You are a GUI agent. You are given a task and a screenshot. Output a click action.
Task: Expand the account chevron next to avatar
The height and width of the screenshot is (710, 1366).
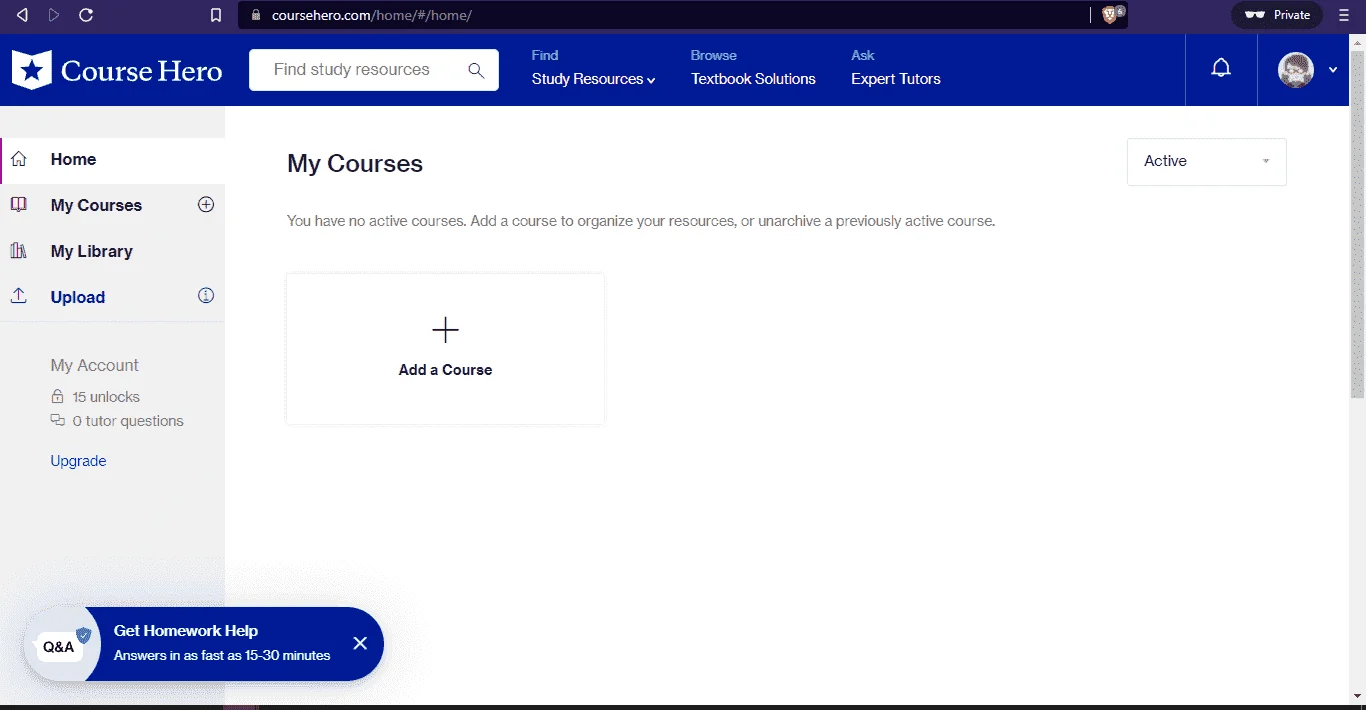1333,70
